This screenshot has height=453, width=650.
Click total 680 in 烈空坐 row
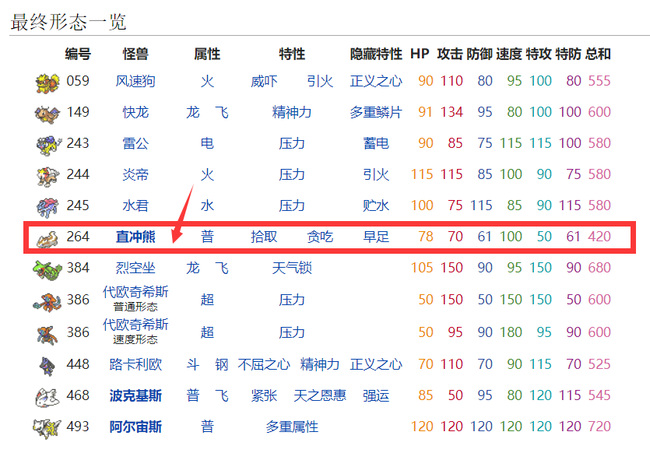coord(599,268)
